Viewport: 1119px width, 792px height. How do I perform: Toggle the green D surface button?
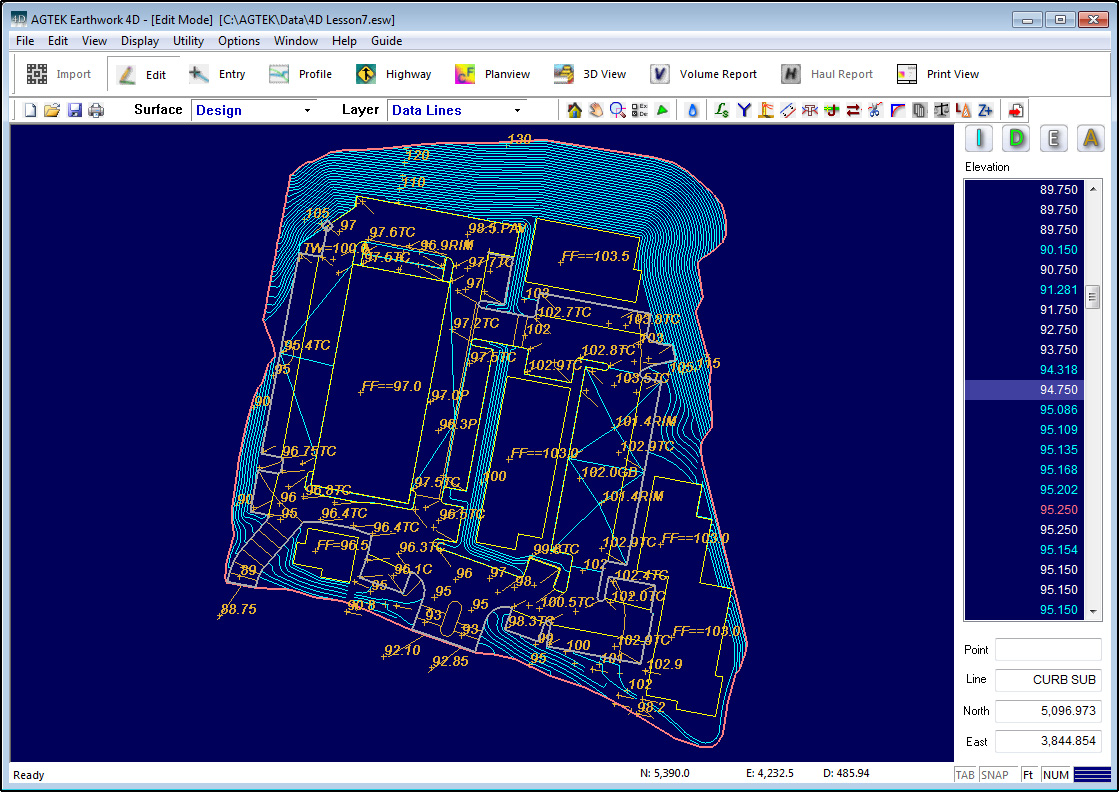point(1017,139)
